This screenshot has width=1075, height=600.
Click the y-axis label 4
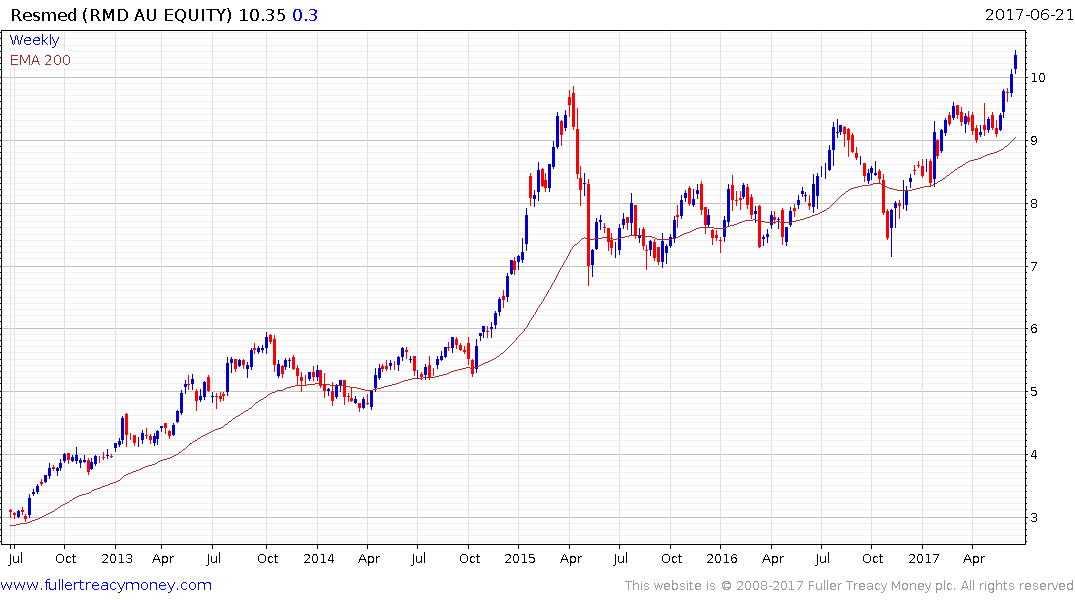[1034, 455]
